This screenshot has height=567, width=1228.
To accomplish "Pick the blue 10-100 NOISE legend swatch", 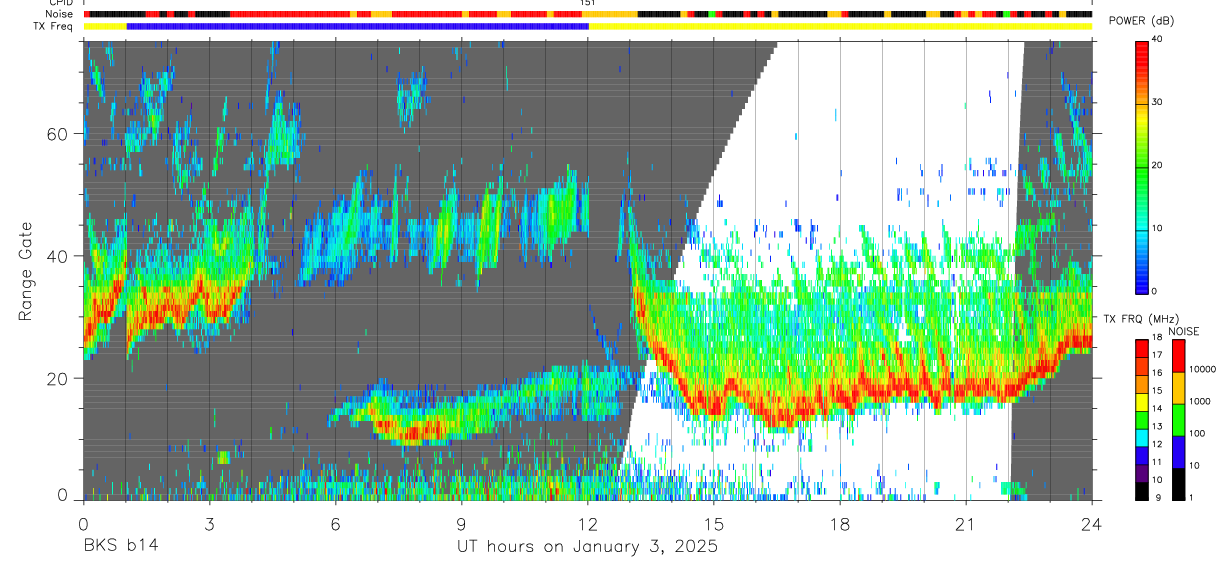I will coord(1178,451).
